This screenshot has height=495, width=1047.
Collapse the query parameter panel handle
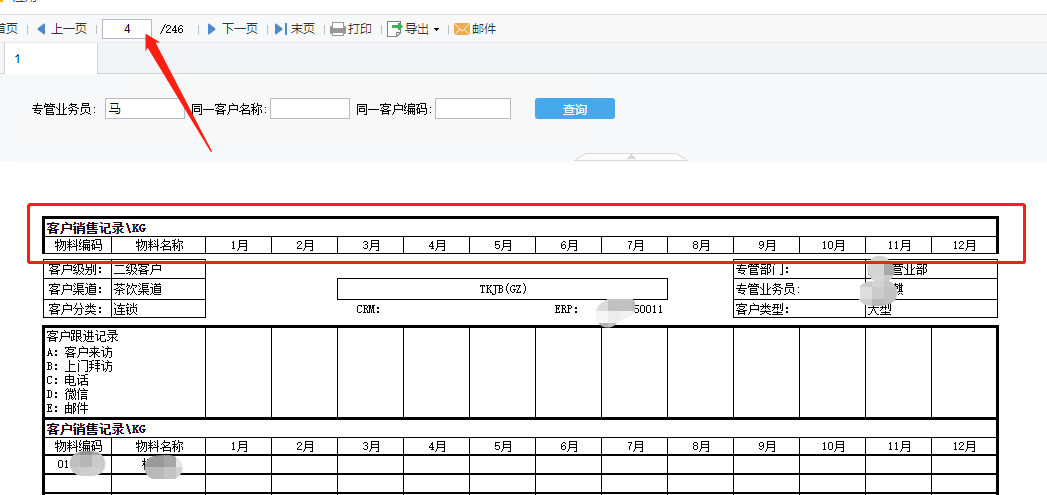tap(631, 157)
